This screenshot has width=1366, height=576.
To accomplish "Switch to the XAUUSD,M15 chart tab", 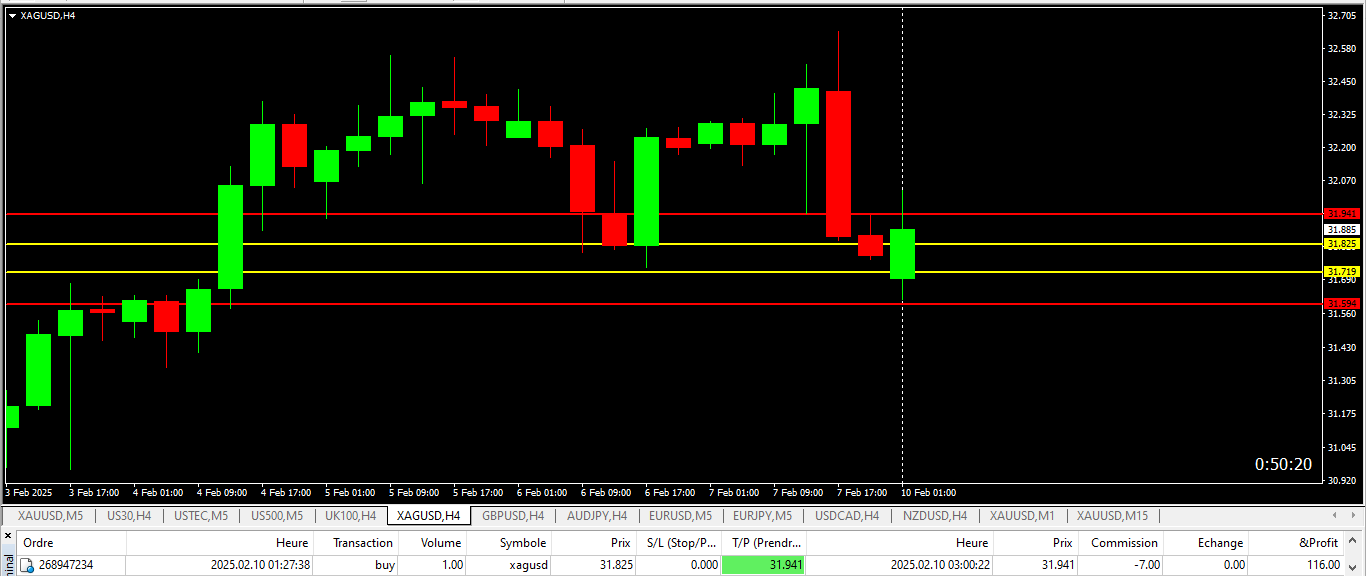I will click(1112, 516).
